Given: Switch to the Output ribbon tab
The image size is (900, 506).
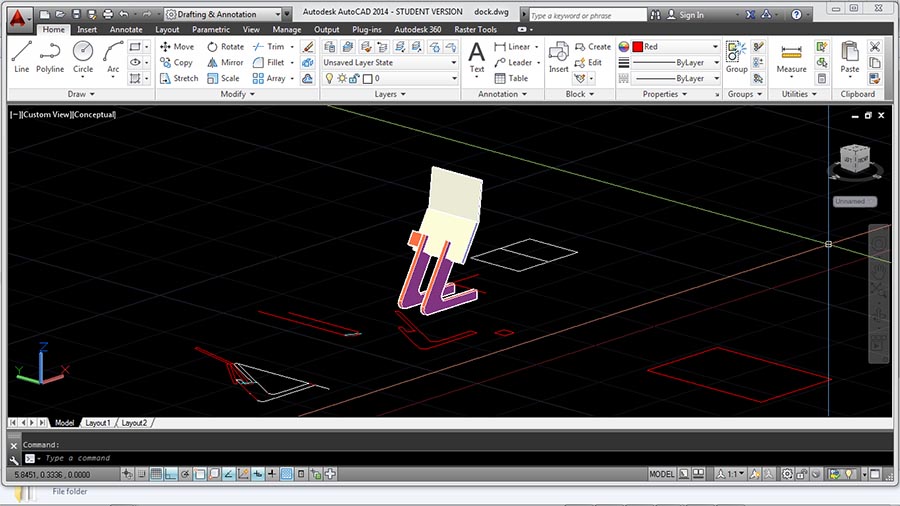Looking at the screenshot, I should [327, 29].
